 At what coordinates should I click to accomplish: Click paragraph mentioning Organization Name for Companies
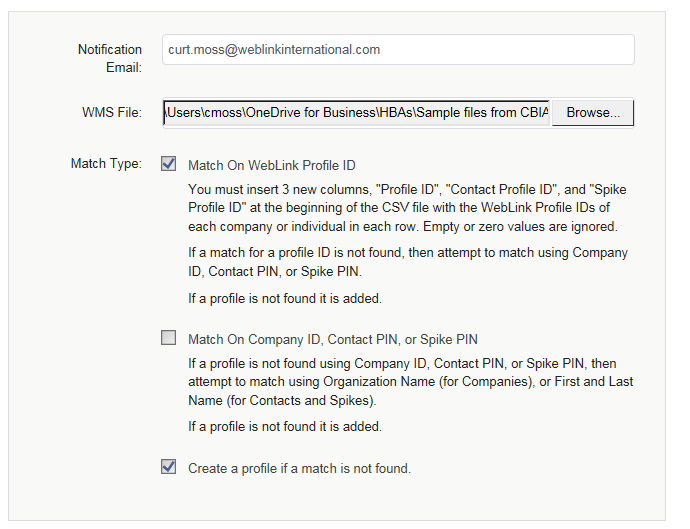click(x=411, y=382)
